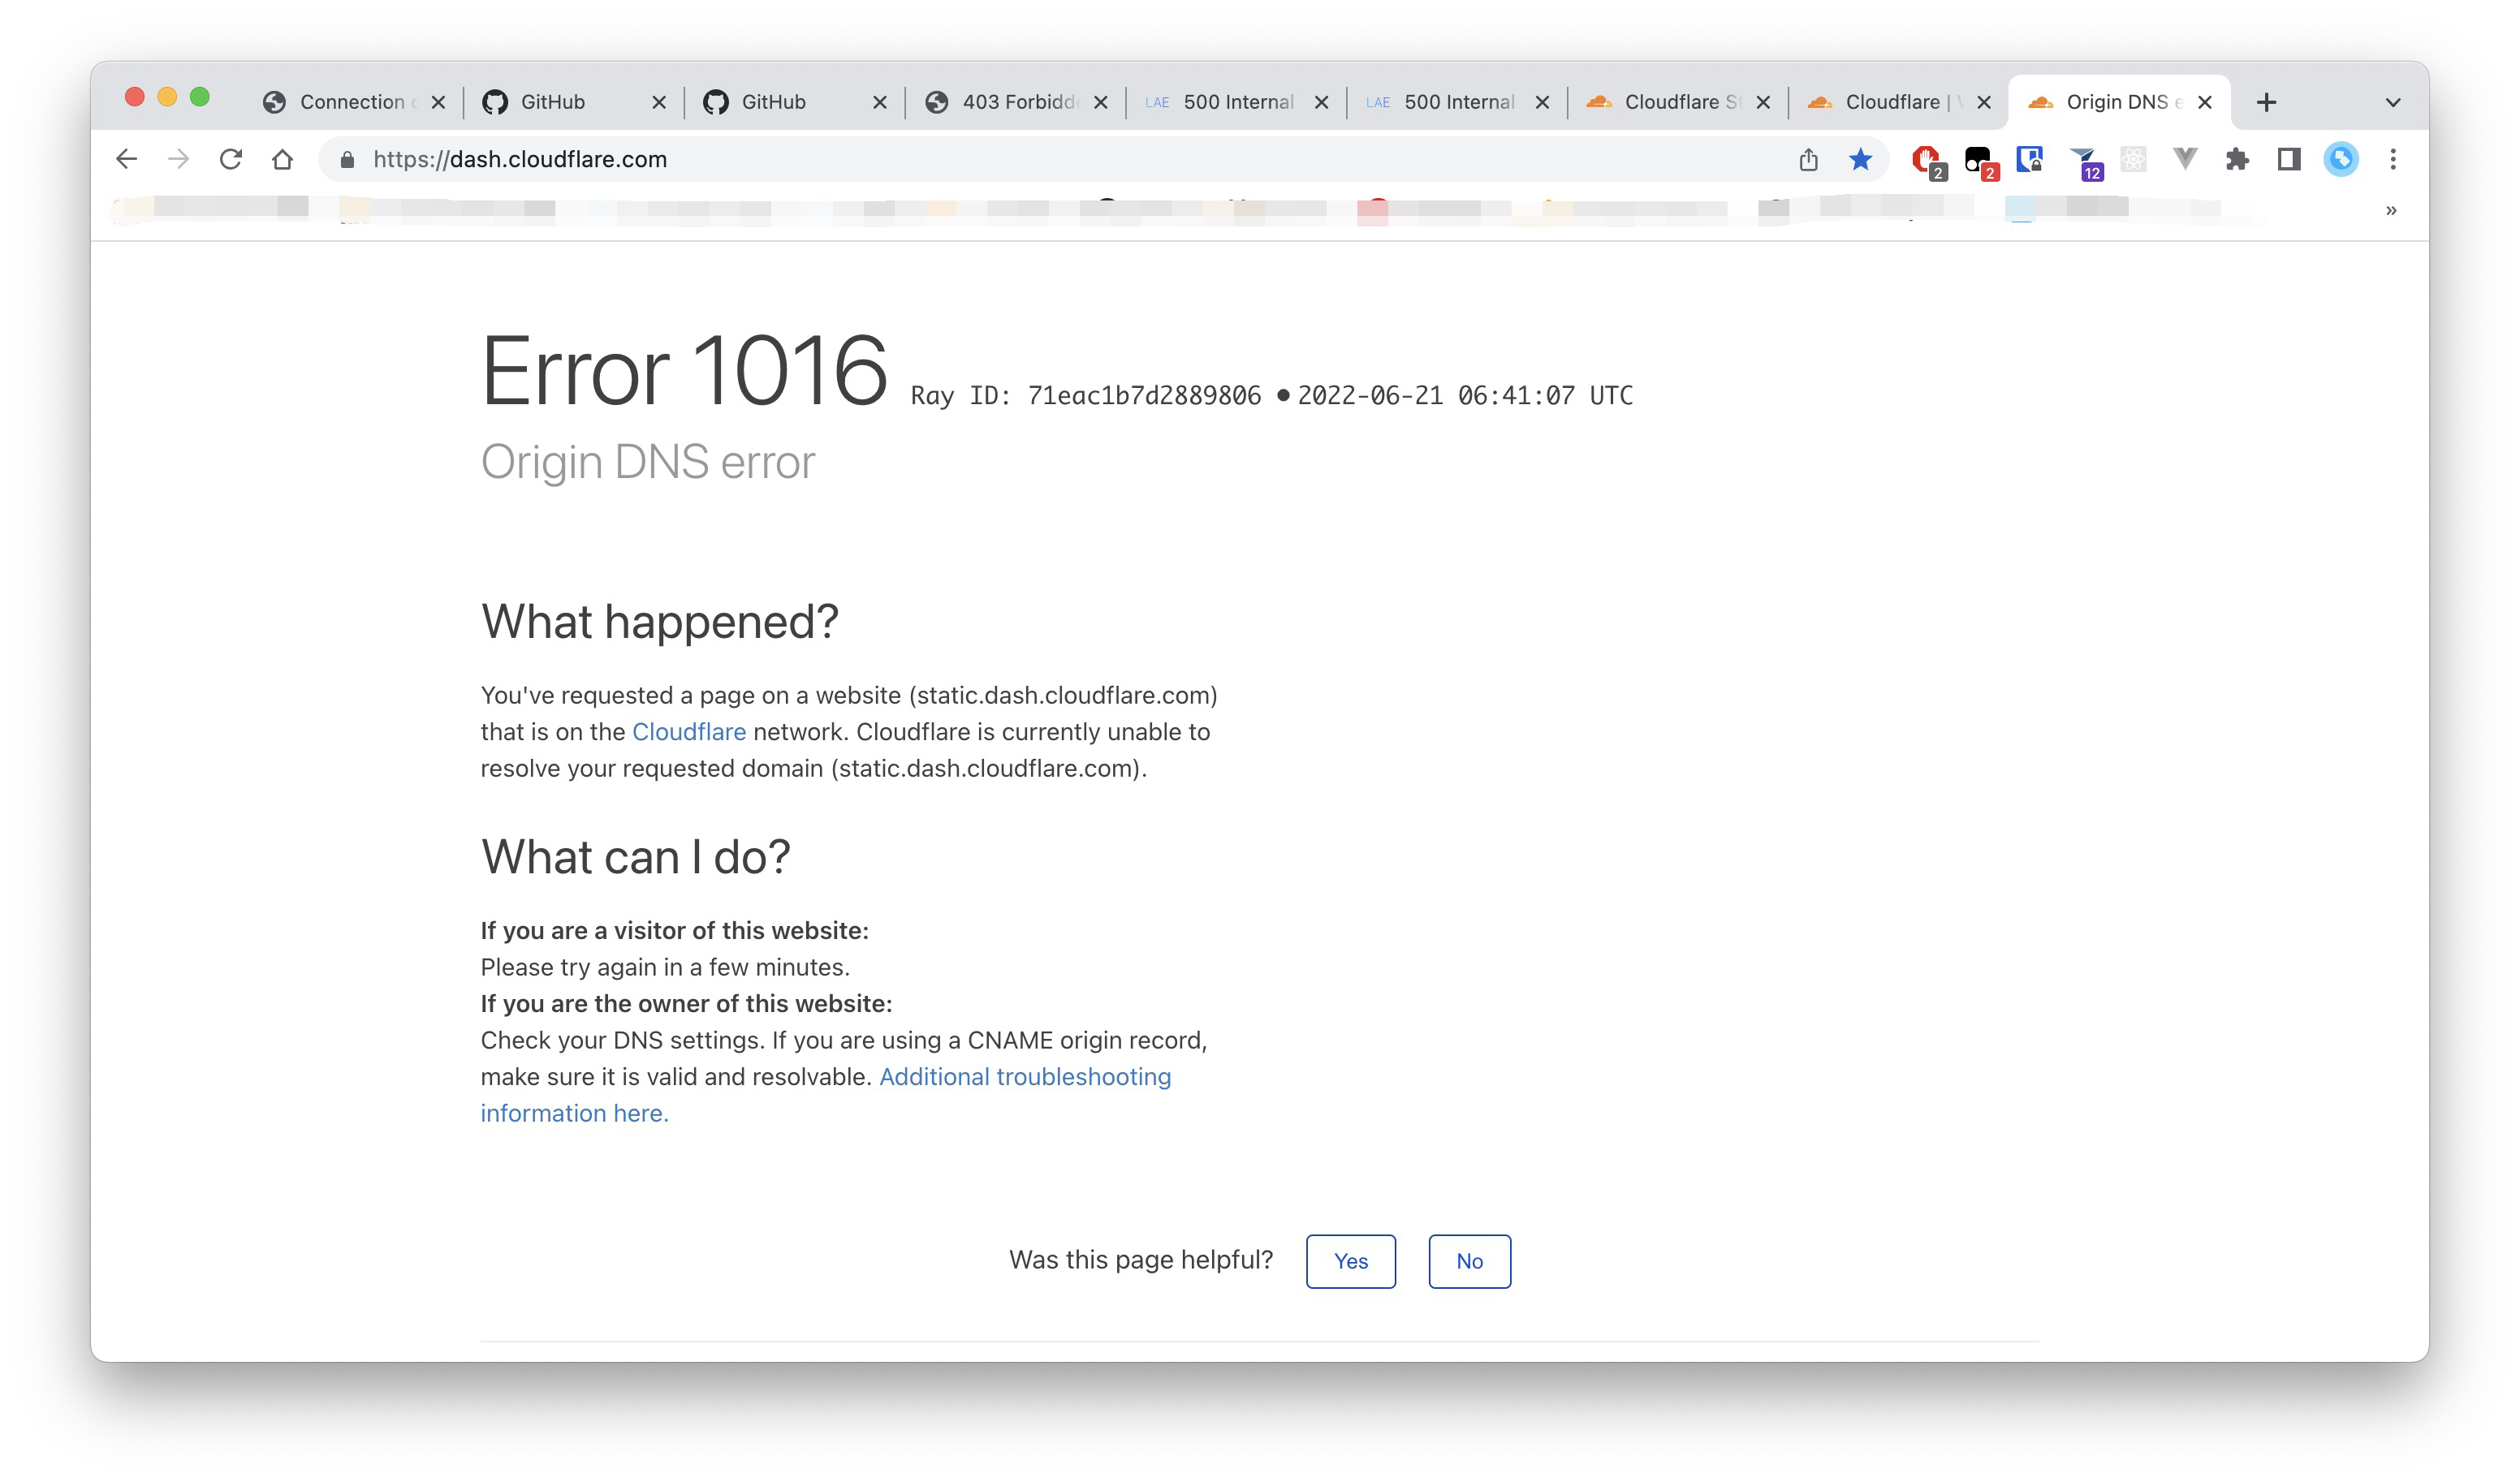Click the browser back arrow
2520x1482 pixels.
tap(127, 159)
